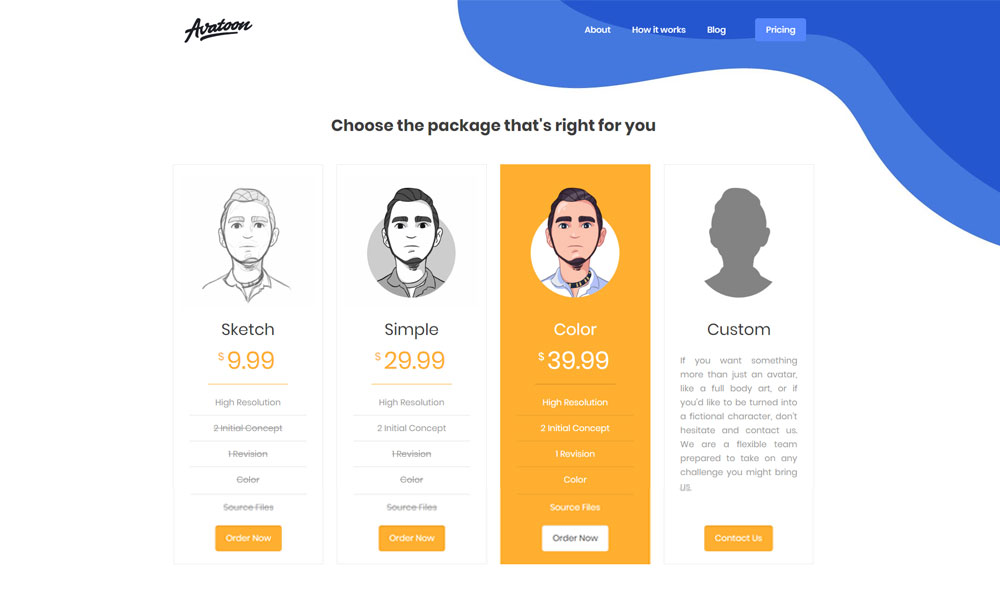The height and width of the screenshot is (600, 1000).
Task: Order the Simple package now
Action: pos(412,538)
